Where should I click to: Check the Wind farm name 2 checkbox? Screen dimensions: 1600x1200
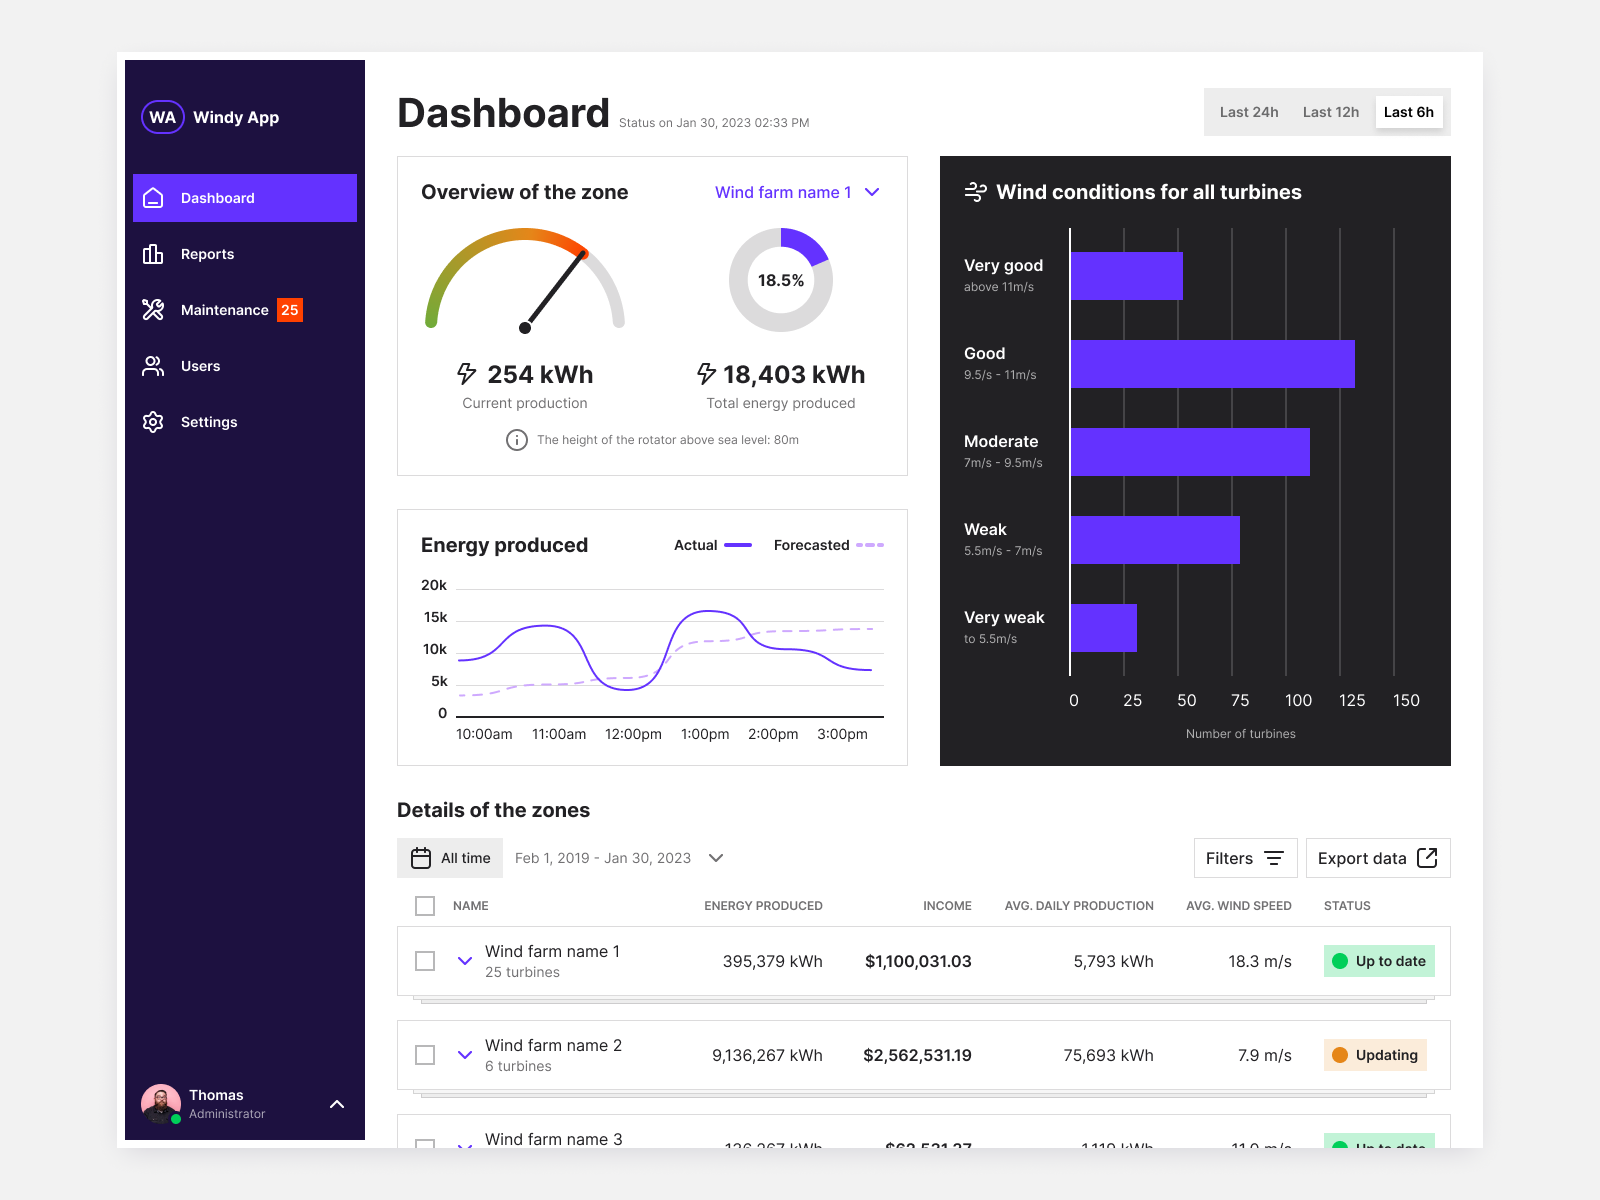[x=424, y=1054]
